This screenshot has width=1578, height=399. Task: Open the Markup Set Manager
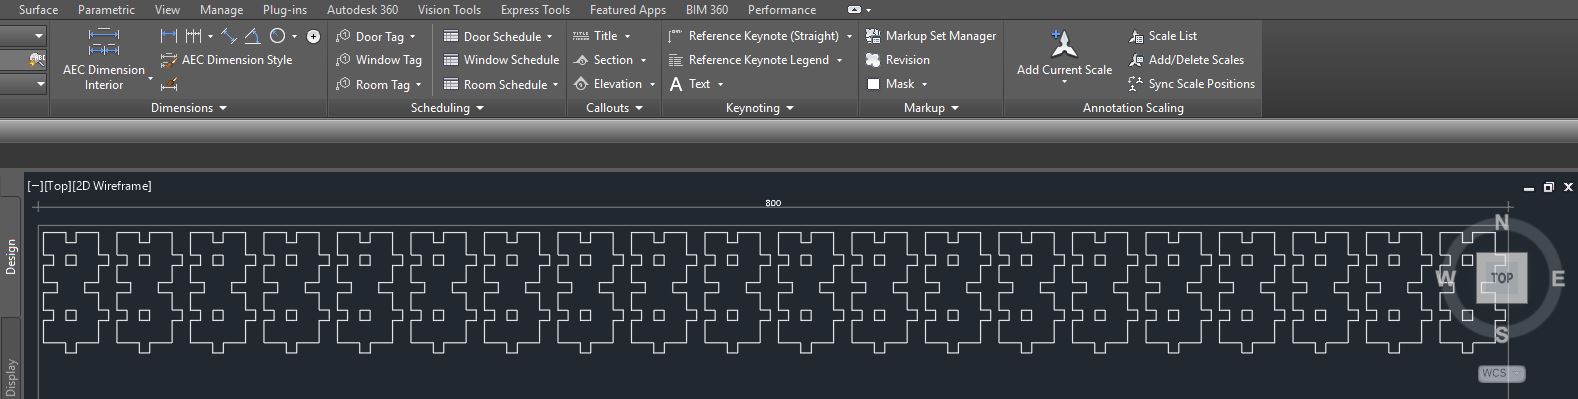(931, 36)
